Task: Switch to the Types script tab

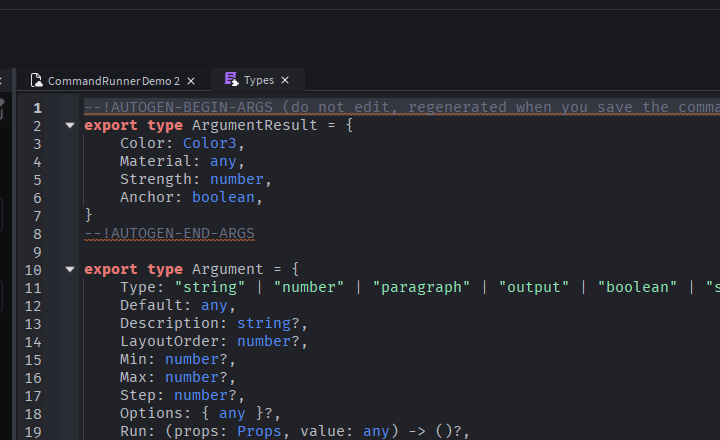Action: pyautogui.click(x=258, y=80)
